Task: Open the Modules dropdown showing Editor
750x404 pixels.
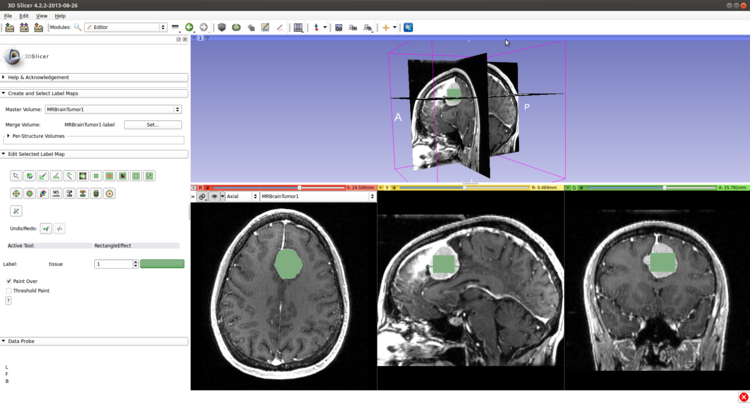Action: coord(125,27)
